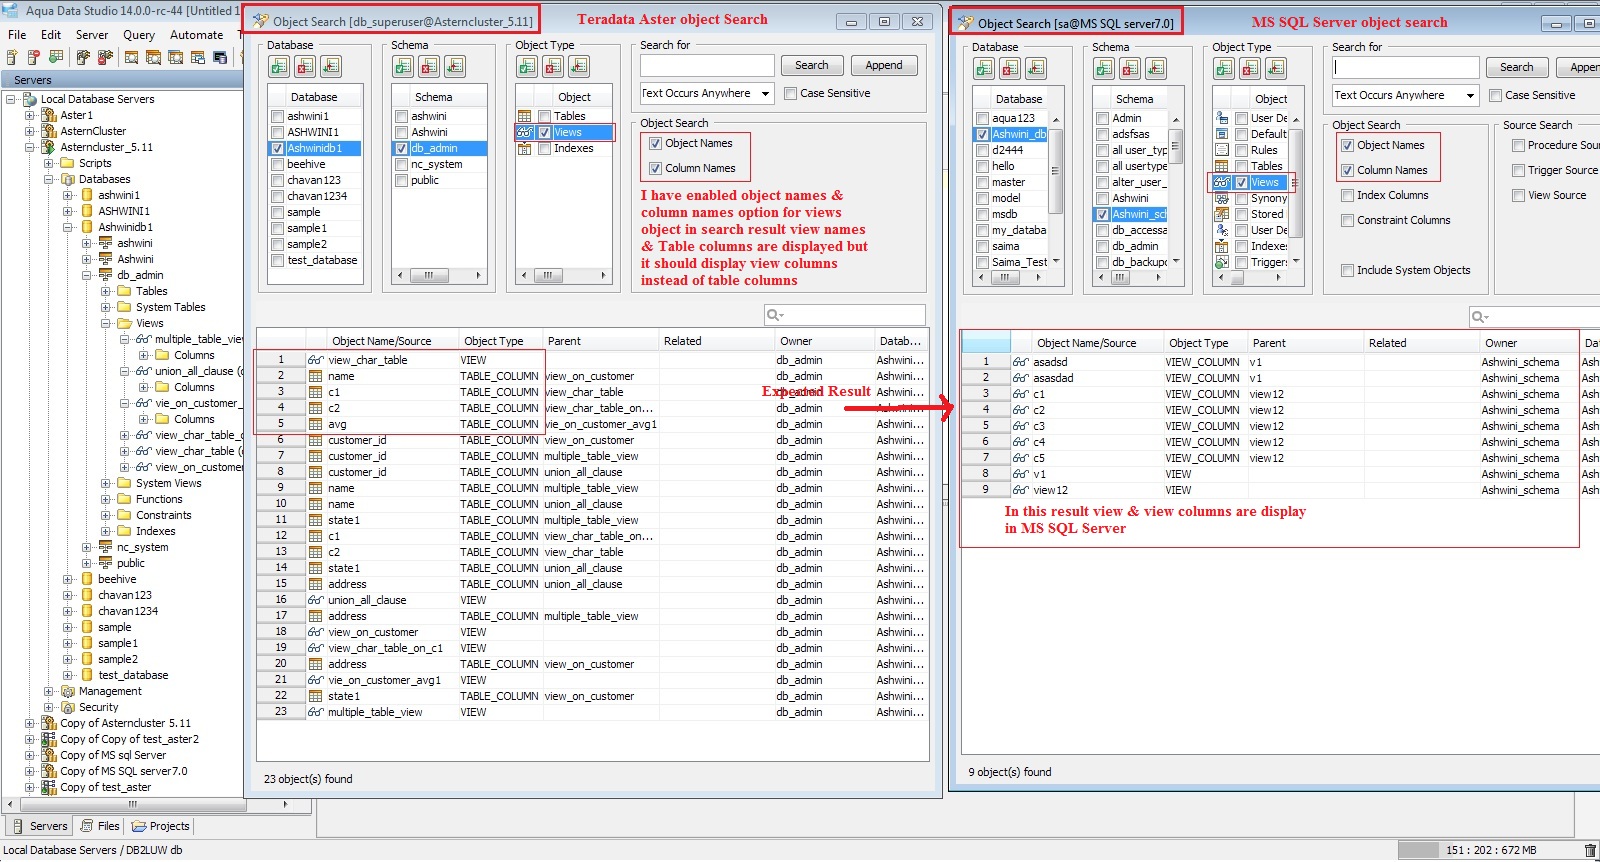Image resolution: width=1600 pixels, height=862 pixels.
Task: Click Select All icon under Object Type in Aster window
Action: click(527, 66)
